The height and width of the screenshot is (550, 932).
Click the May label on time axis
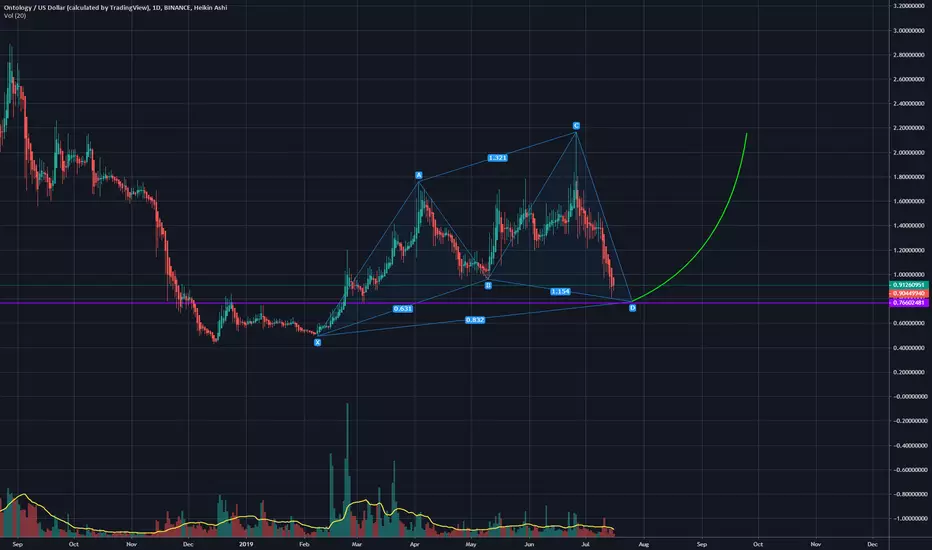pyautogui.click(x=471, y=544)
